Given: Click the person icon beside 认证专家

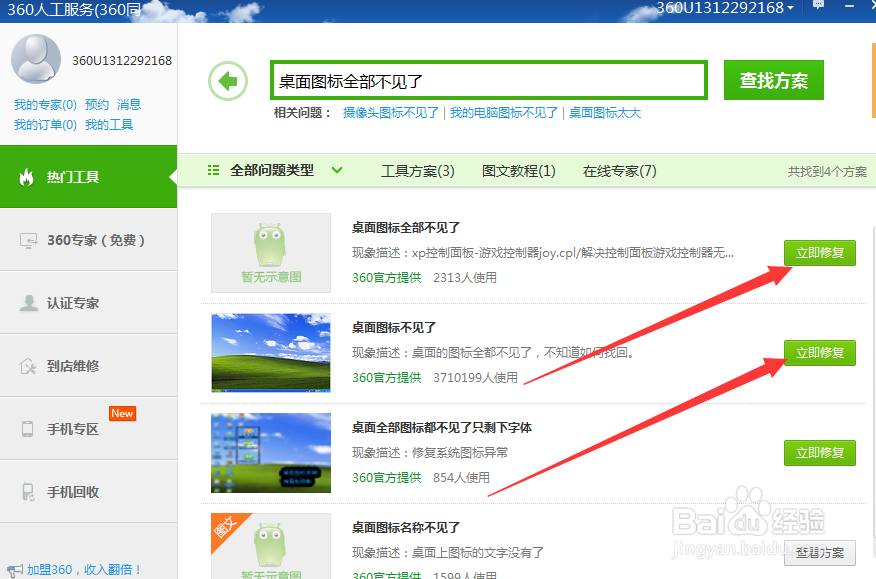Looking at the screenshot, I should click(28, 303).
